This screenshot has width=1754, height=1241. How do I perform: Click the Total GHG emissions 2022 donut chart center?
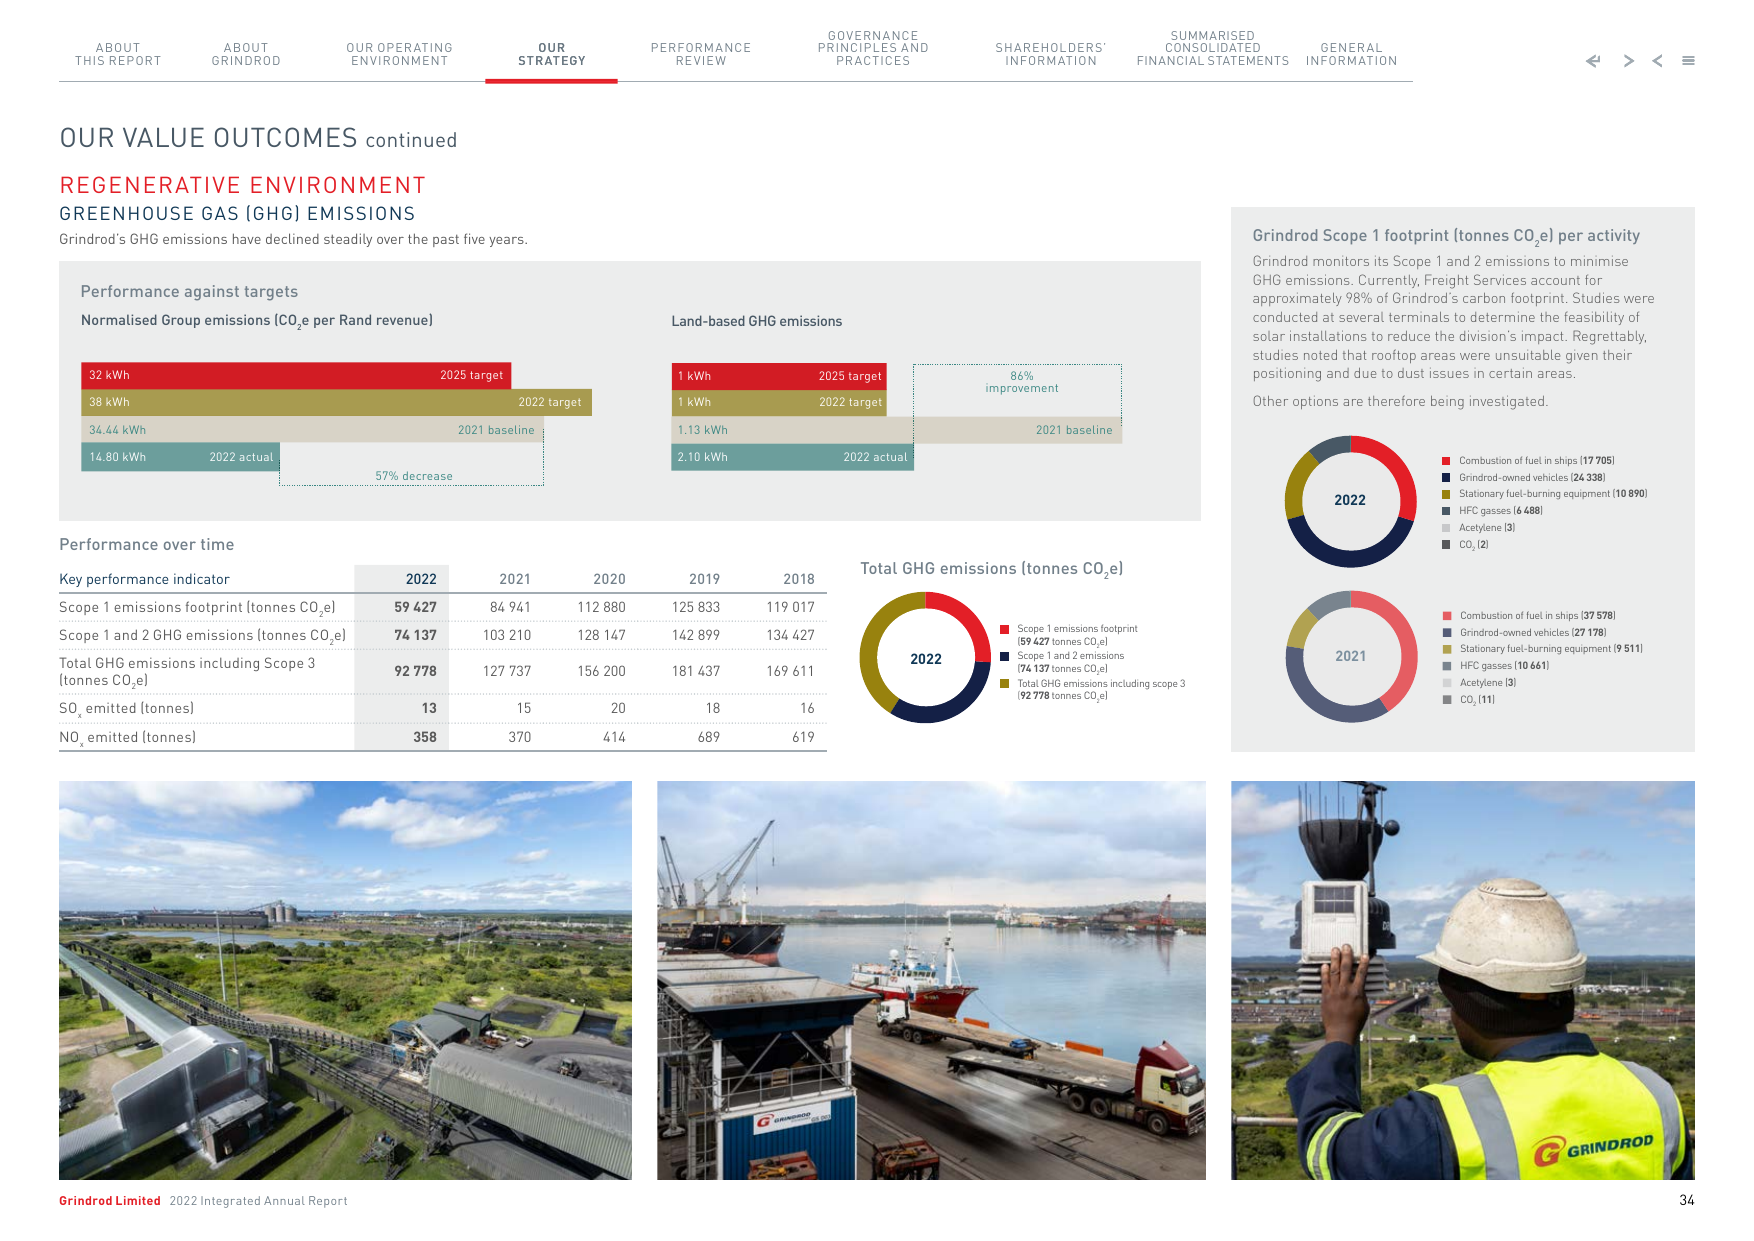click(926, 658)
